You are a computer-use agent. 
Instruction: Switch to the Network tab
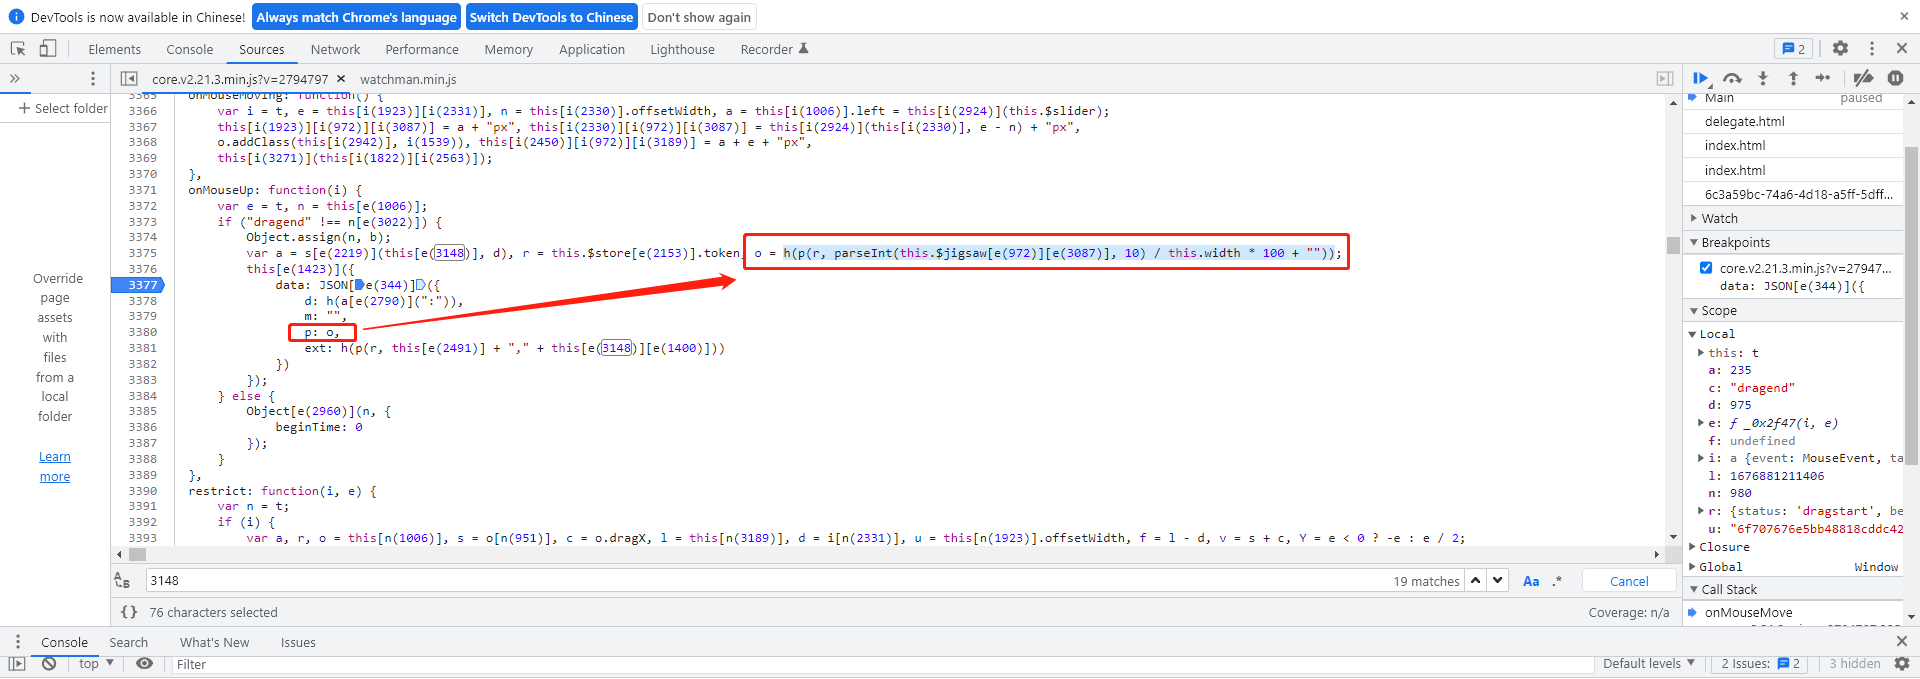(x=335, y=49)
